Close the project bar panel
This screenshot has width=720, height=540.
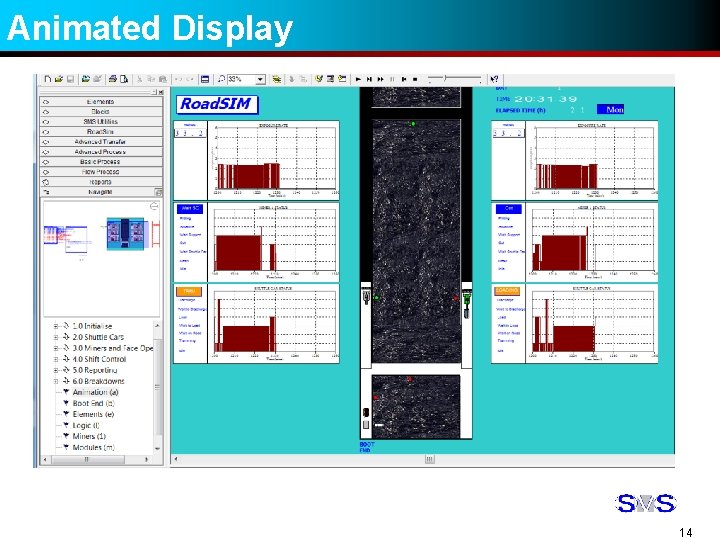tap(161, 92)
